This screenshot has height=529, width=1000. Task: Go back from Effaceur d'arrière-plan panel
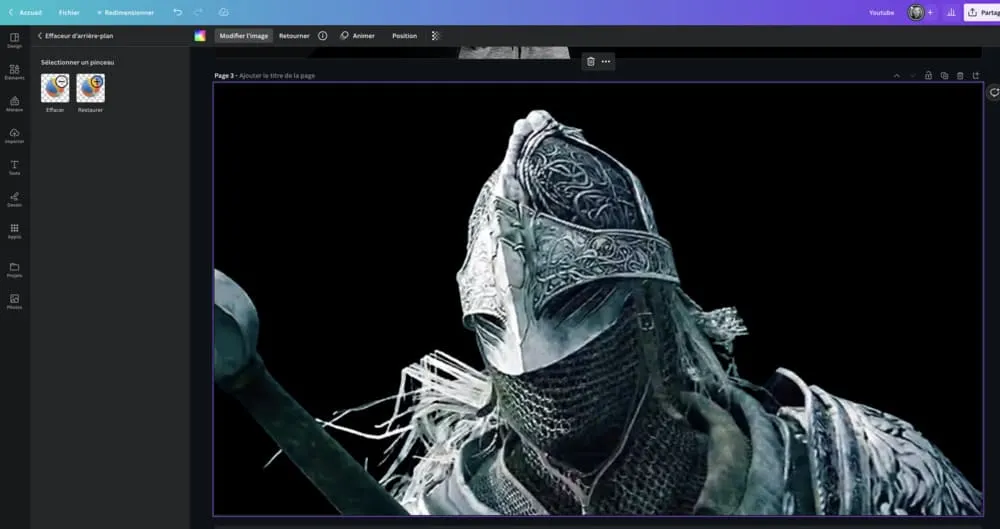pos(40,36)
